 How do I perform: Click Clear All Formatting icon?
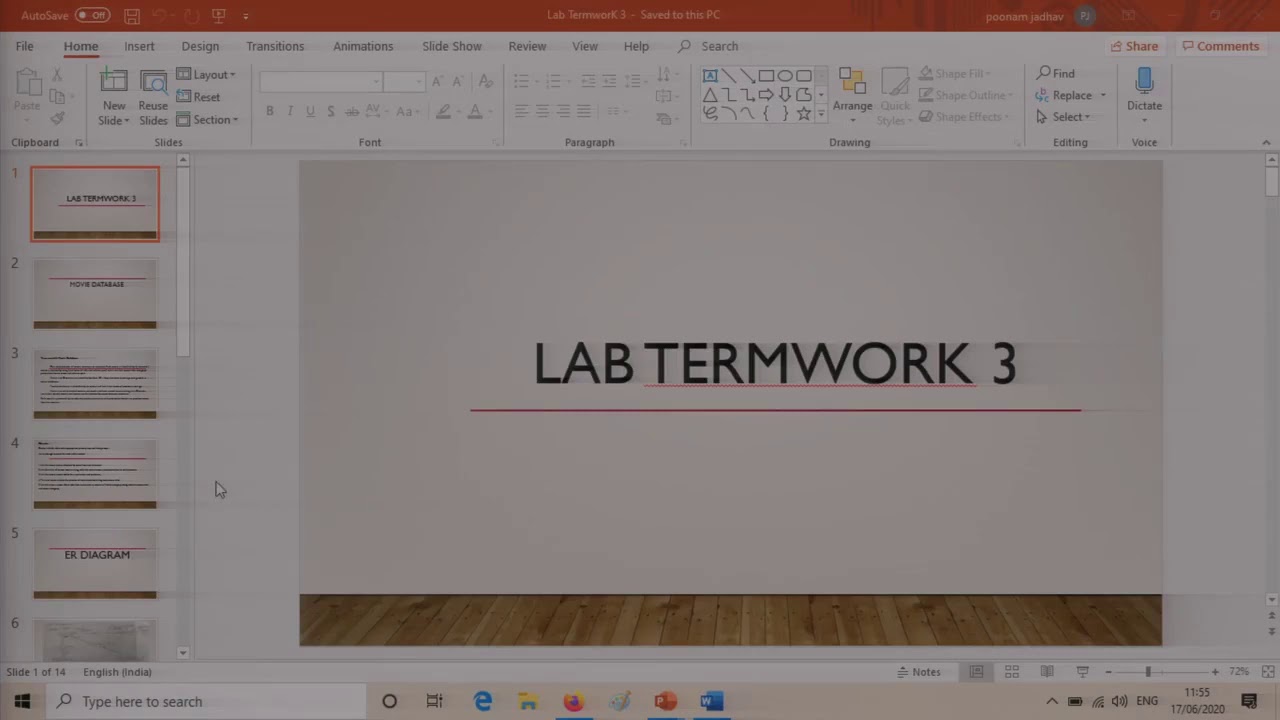coord(485,81)
